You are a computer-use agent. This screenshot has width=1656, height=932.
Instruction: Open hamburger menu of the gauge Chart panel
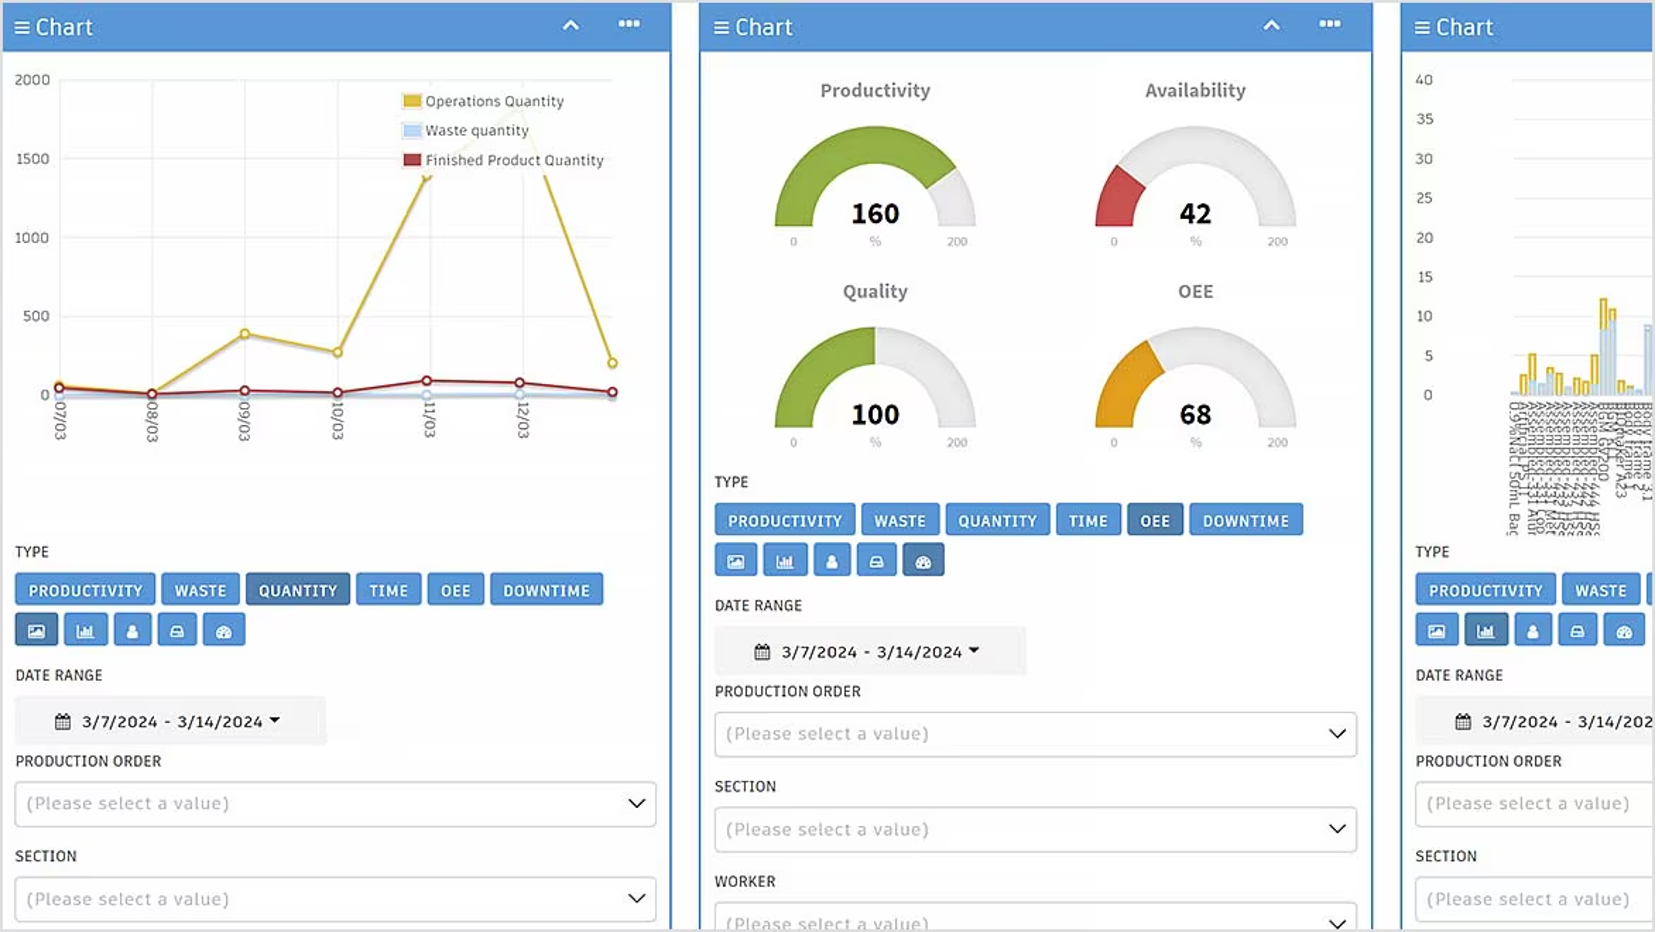pyautogui.click(x=721, y=27)
